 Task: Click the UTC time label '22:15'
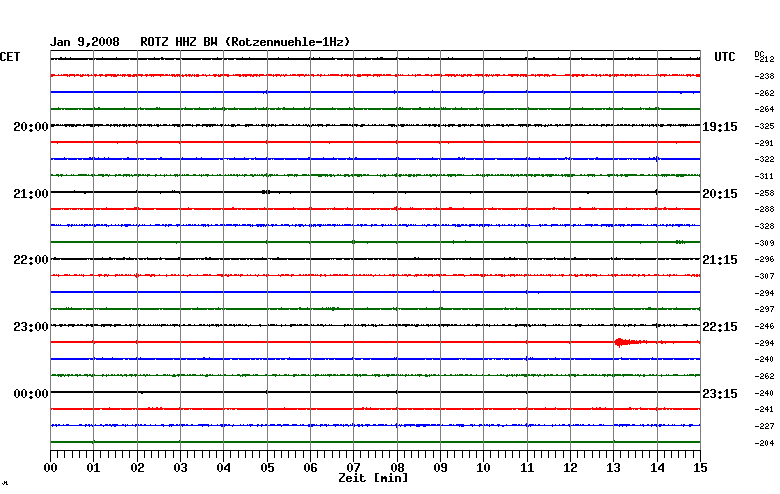pyautogui.click(x=720, y=327)
